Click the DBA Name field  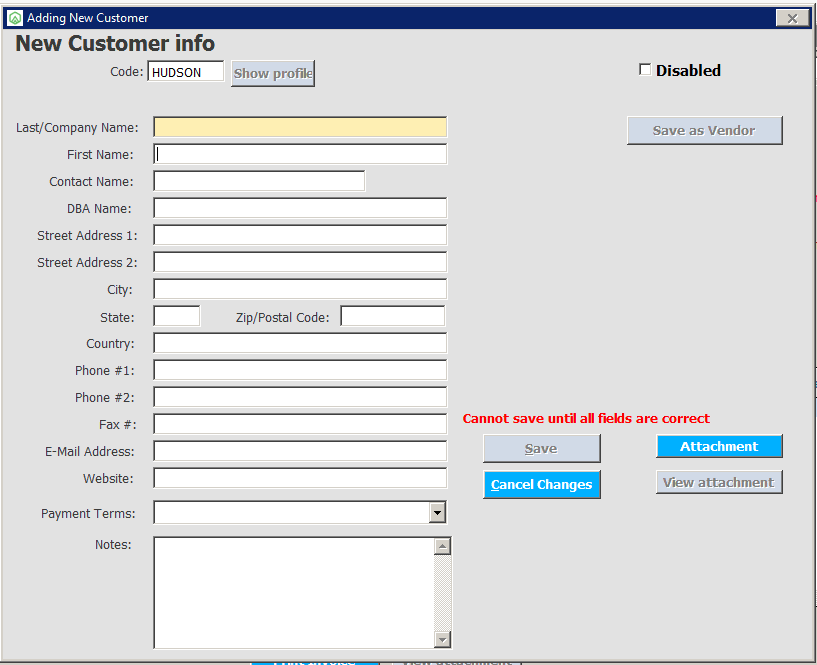[300, 208]
